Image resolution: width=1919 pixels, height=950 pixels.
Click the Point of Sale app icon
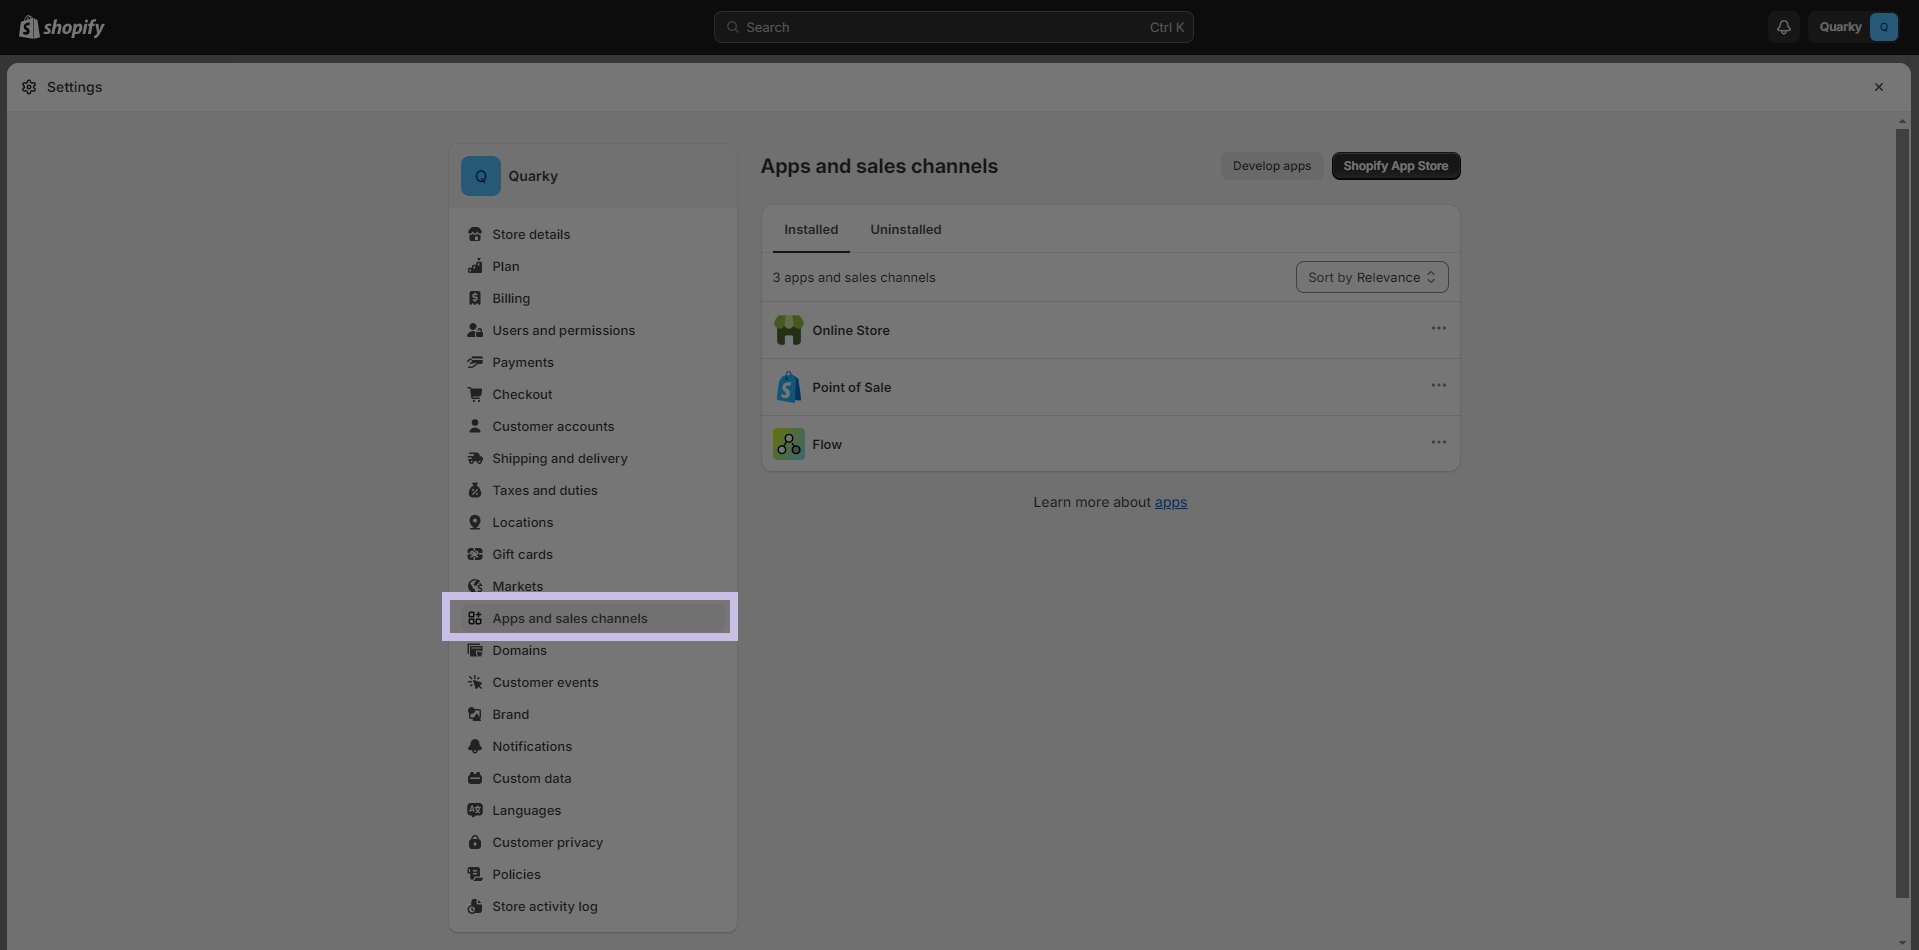tap(788, 387)
